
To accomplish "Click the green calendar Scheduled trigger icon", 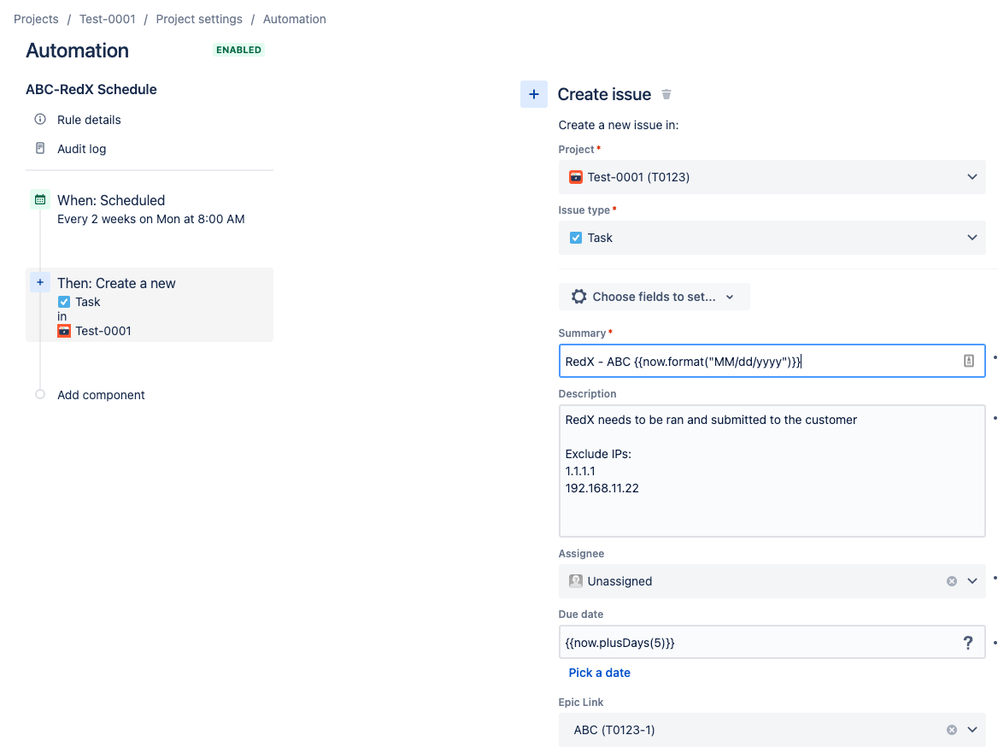I will (40, 200).
